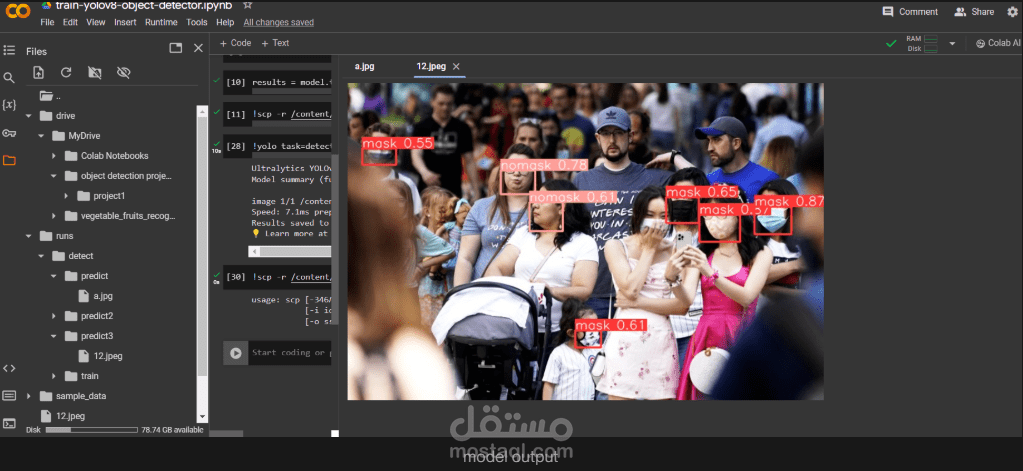This screenshot has width=1023, height=471.
Task: Click the RAM Disk usage bars
Action: (922, 44)
